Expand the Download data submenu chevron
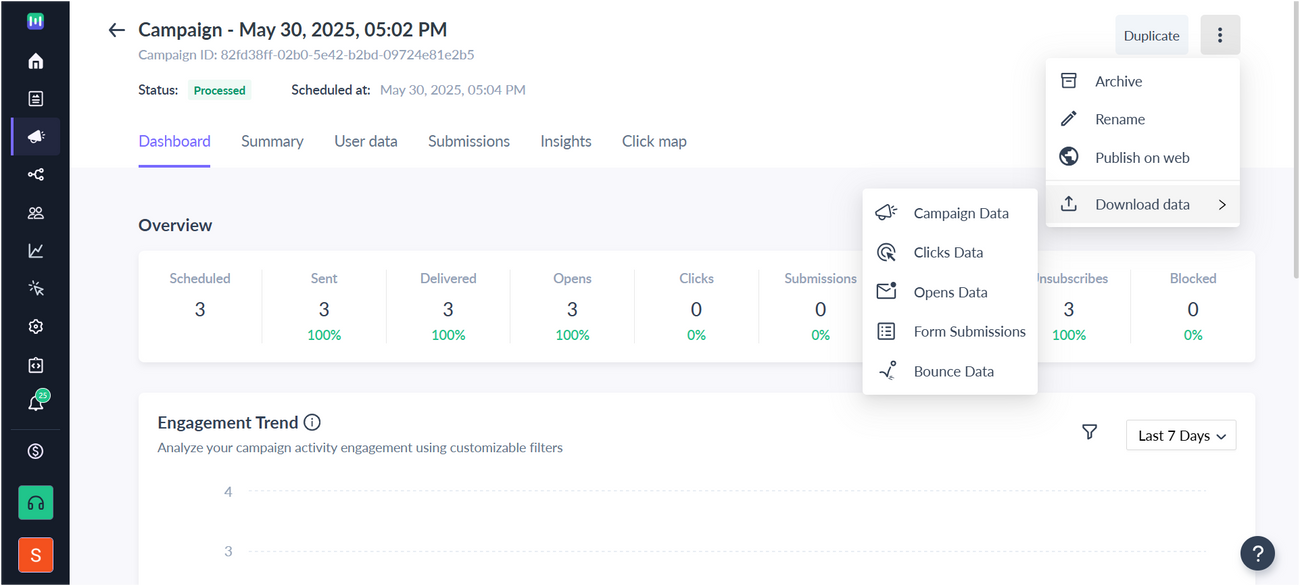The height and width of the screenshot is (586, 1300). (1222, 204)
